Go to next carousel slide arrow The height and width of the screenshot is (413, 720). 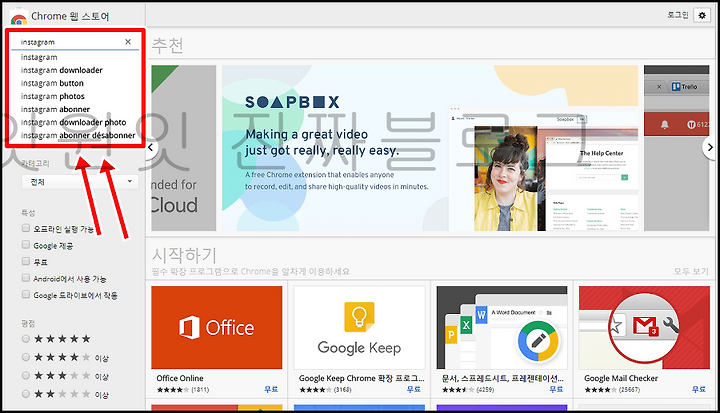[710, 147]
